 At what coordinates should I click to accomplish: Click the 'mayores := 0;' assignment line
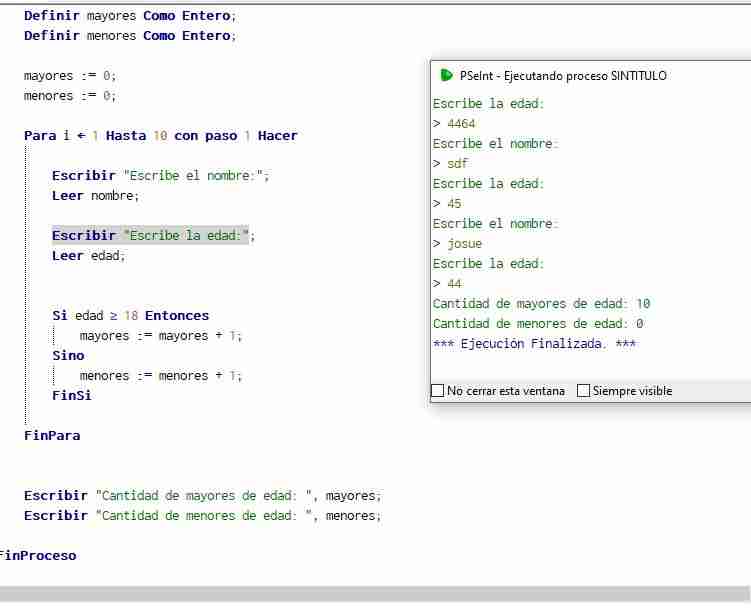pos(70,76)
